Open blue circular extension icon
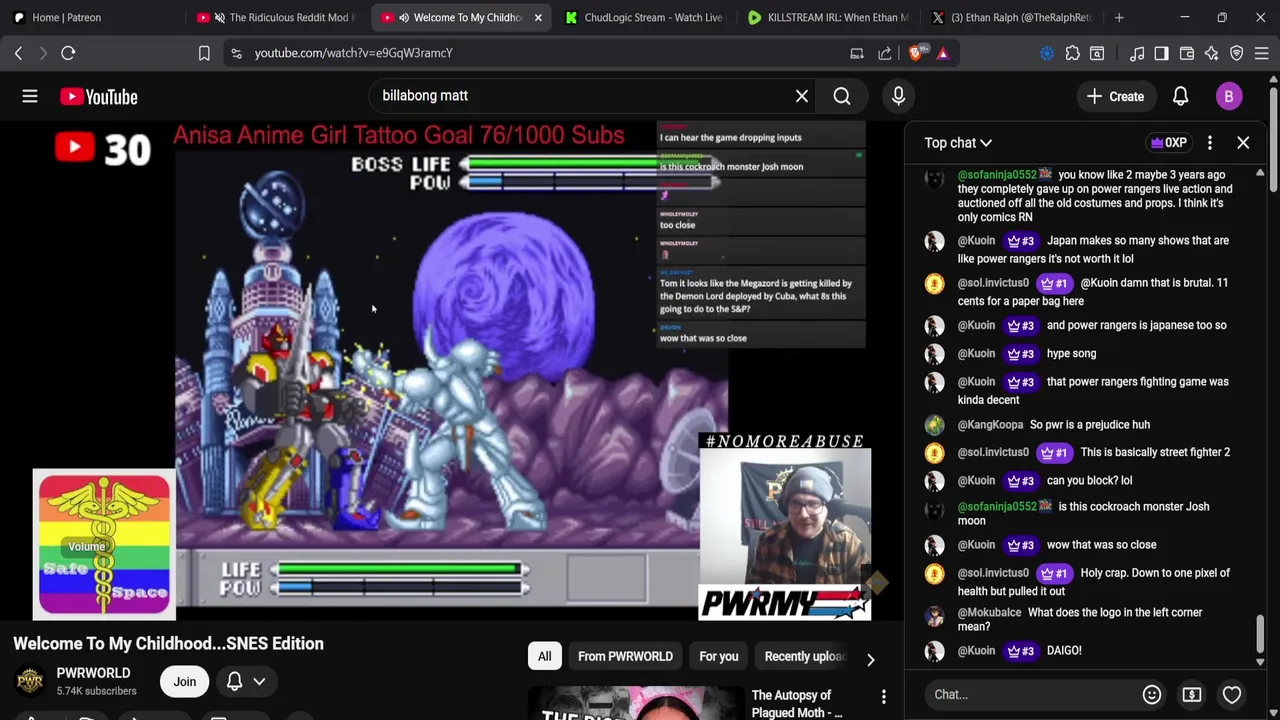1280x720 pixels. (1047, 53)
